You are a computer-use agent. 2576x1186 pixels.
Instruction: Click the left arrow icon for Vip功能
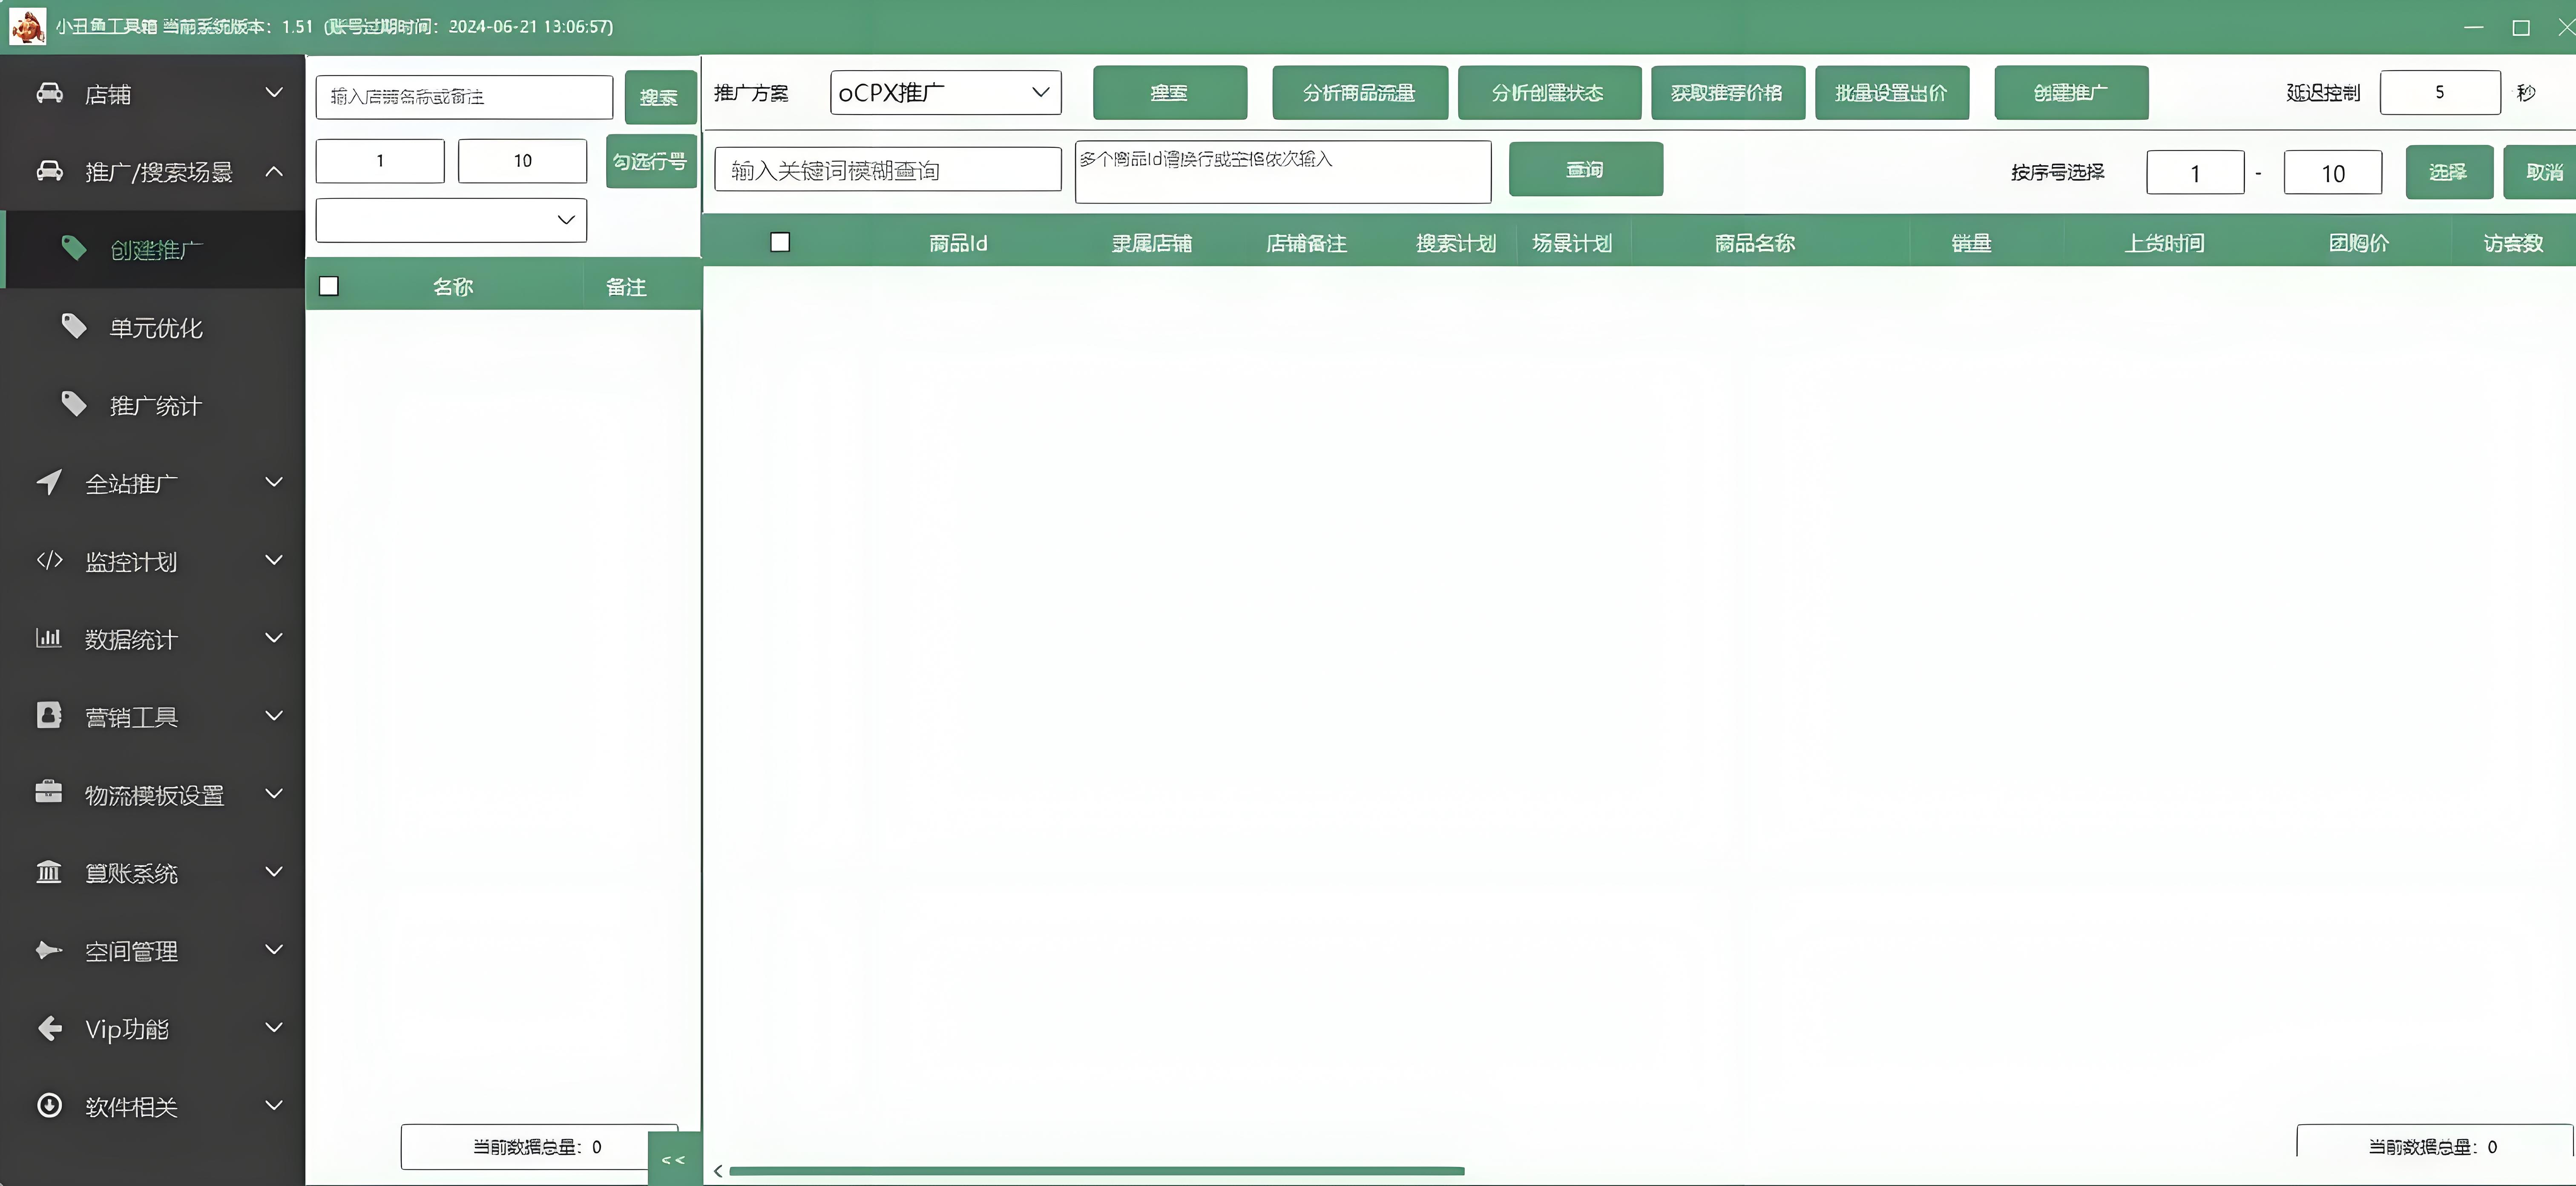tap(49, 1028)
